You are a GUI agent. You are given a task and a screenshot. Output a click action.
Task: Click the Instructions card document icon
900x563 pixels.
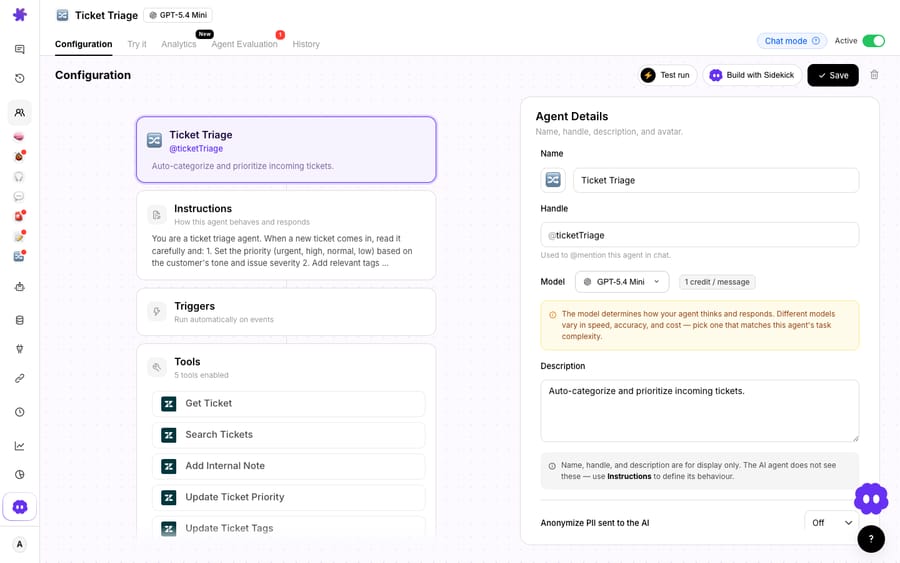click(157, 215)
